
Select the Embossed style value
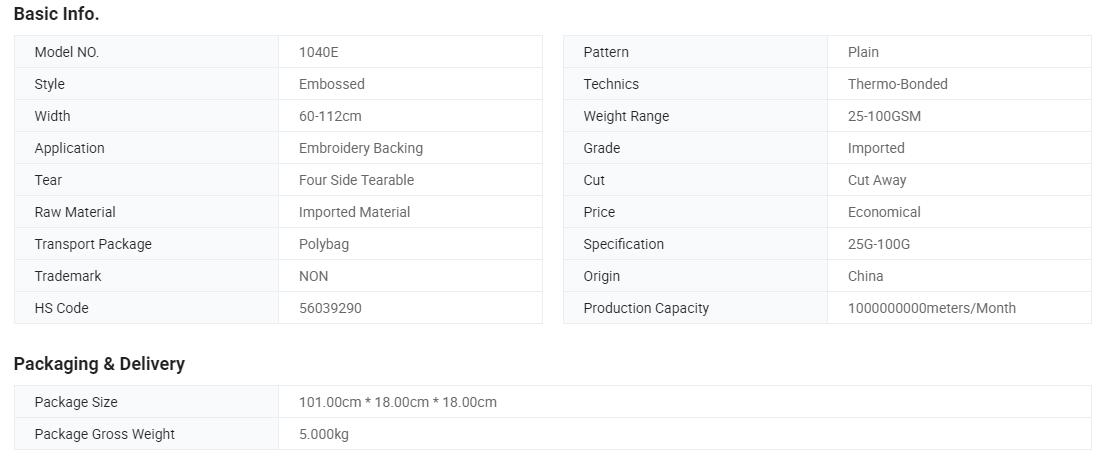pyautogui.click(x=332, y=84)
